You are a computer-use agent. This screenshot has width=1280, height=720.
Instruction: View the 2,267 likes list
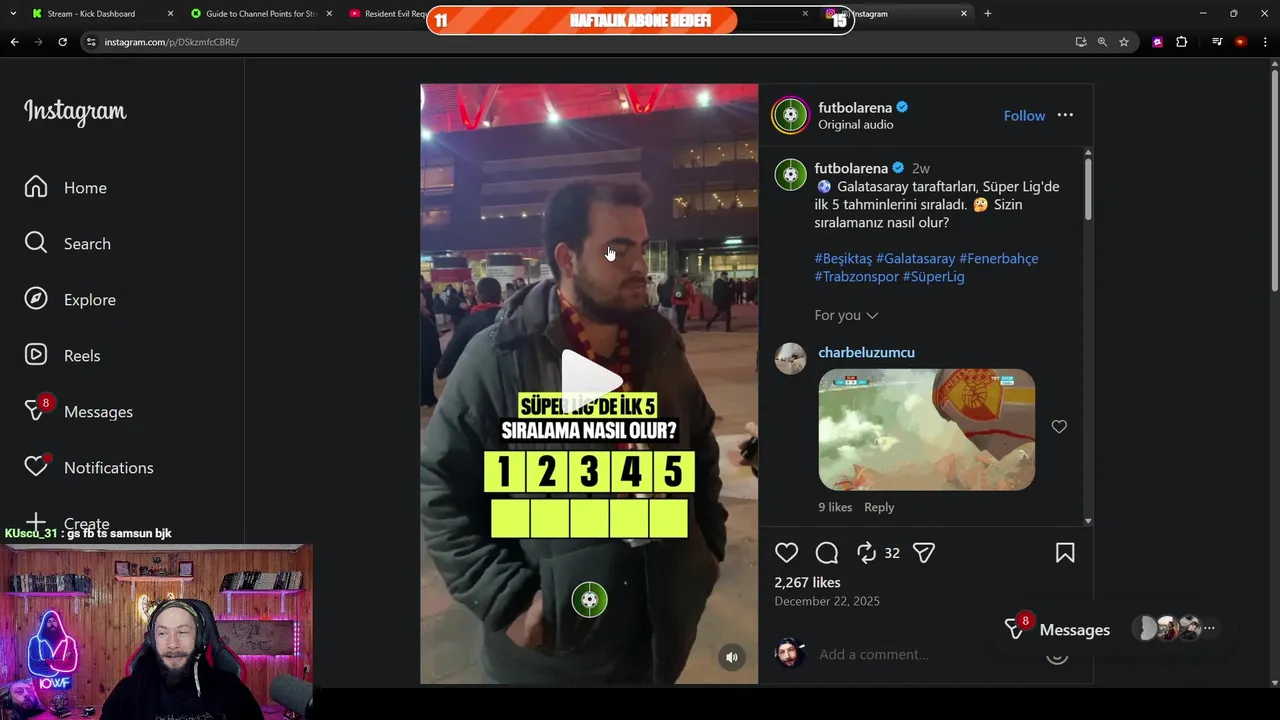coord(807,582)
